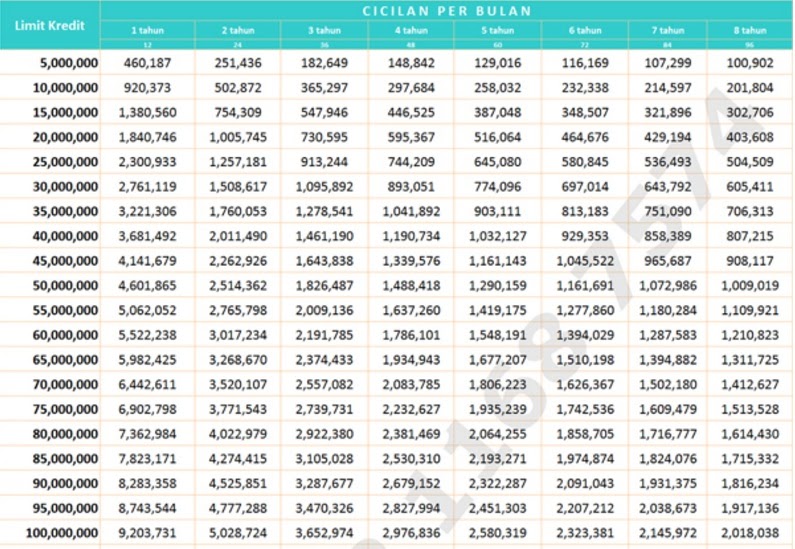Select the 6 tahun column header

(585, 30)
